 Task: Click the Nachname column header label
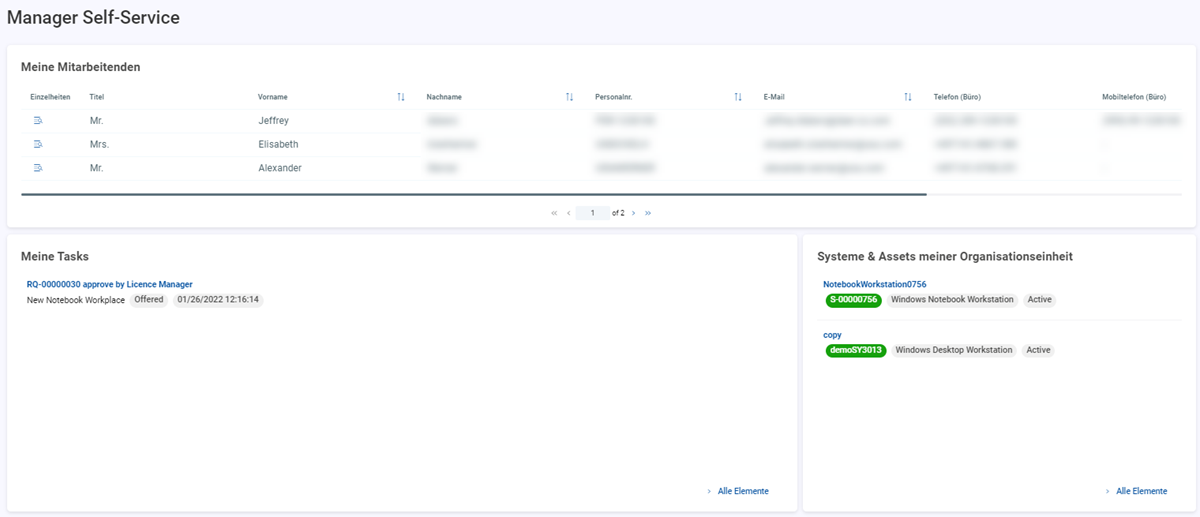point(444,97)
